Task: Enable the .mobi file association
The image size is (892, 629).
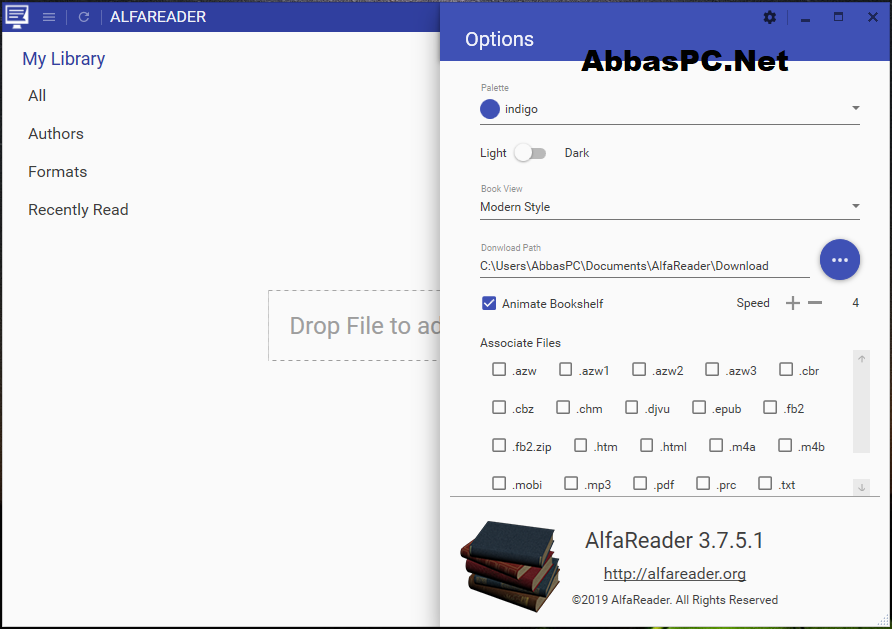Action: [x=499, y=483]
